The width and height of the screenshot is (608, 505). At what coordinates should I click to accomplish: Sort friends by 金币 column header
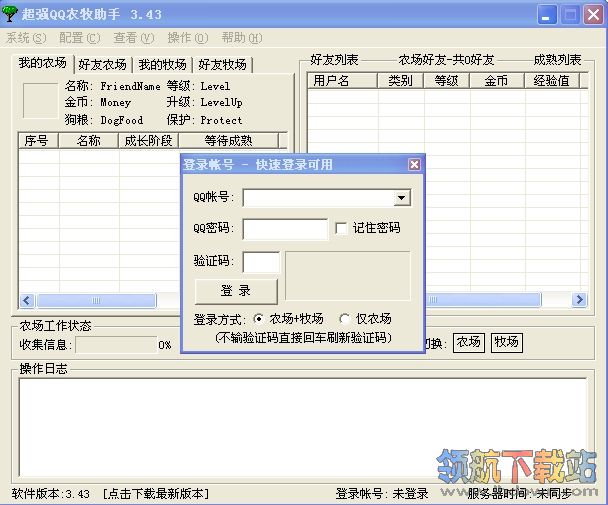(497, 81)
